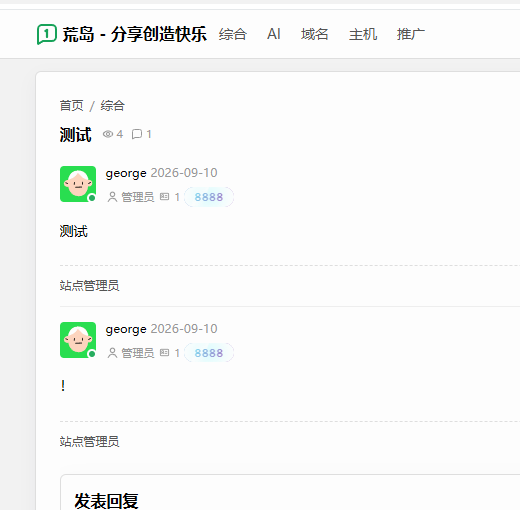
Task: Click the green site logo icon
Action: point(47,34)
